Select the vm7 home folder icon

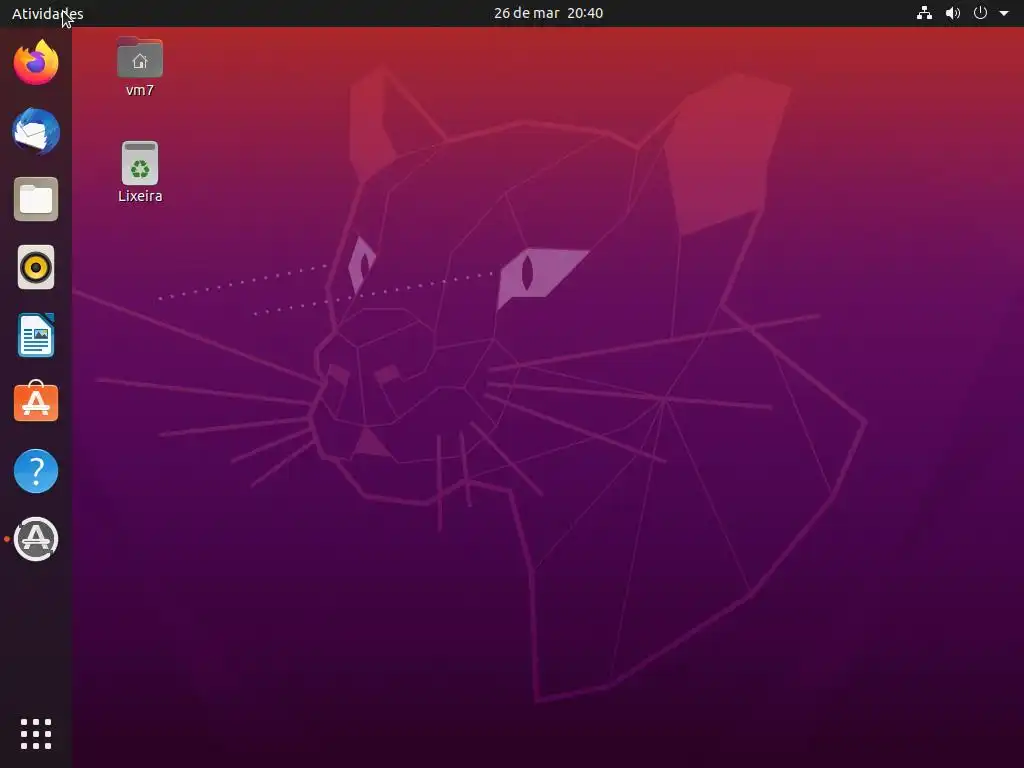pyautogui.click(x=140, y=57)
